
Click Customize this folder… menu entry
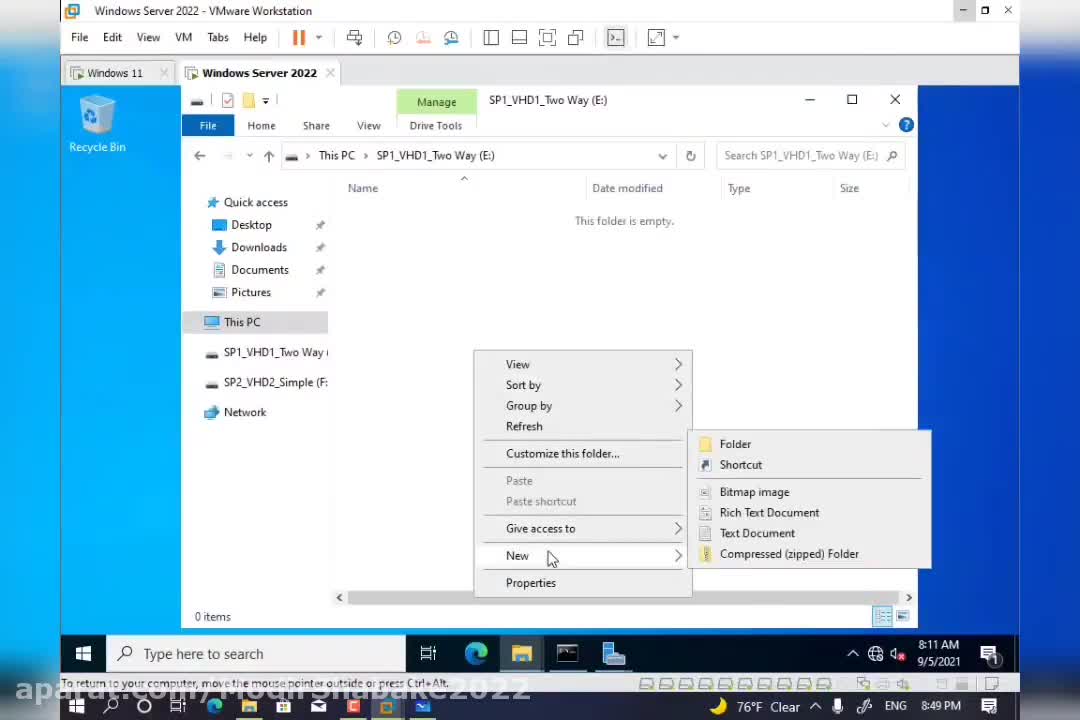pyautogui.click(x=562, y=454)
